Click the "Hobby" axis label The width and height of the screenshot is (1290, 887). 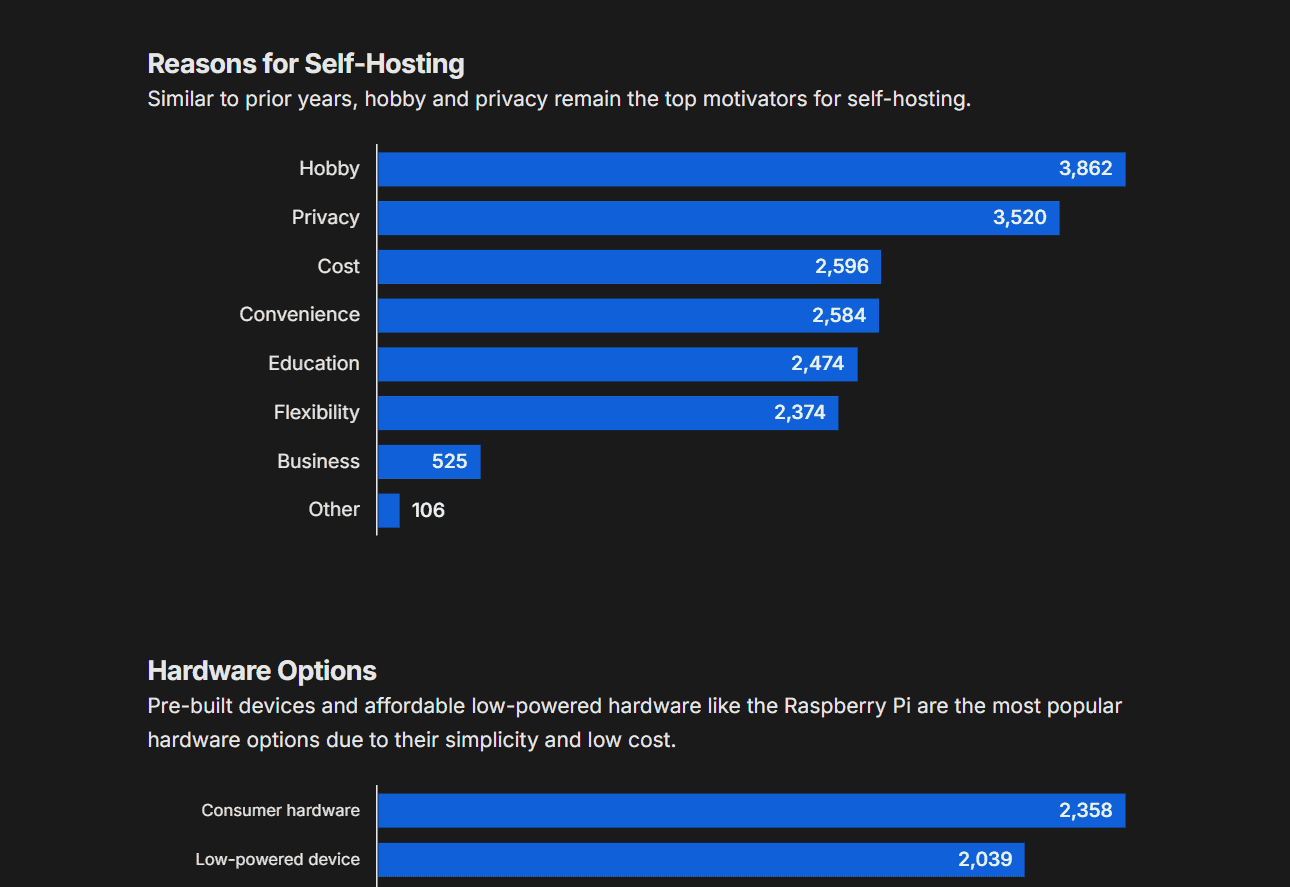point(329,169)
